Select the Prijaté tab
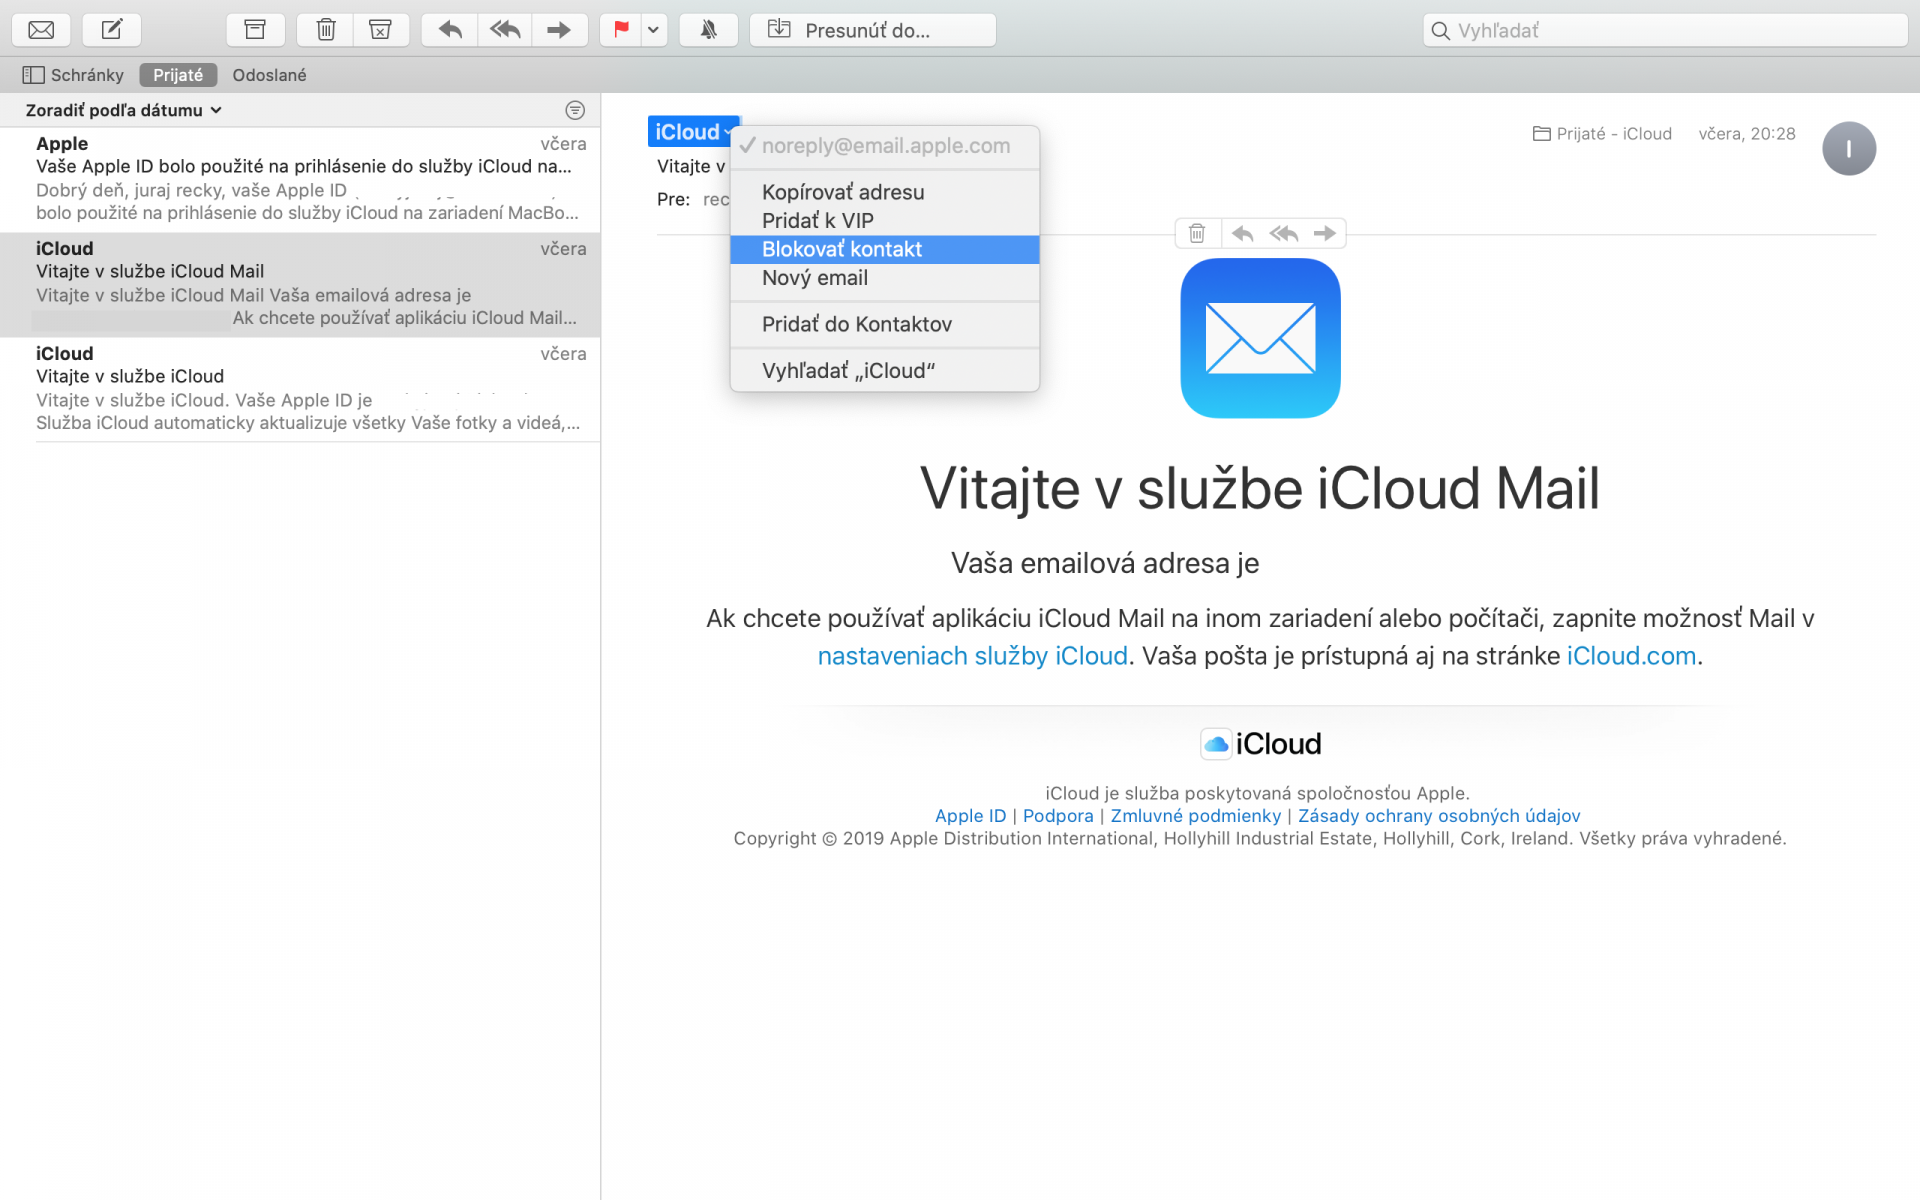This screenshot has width=1920, height=1200. [x=178, y=75]
